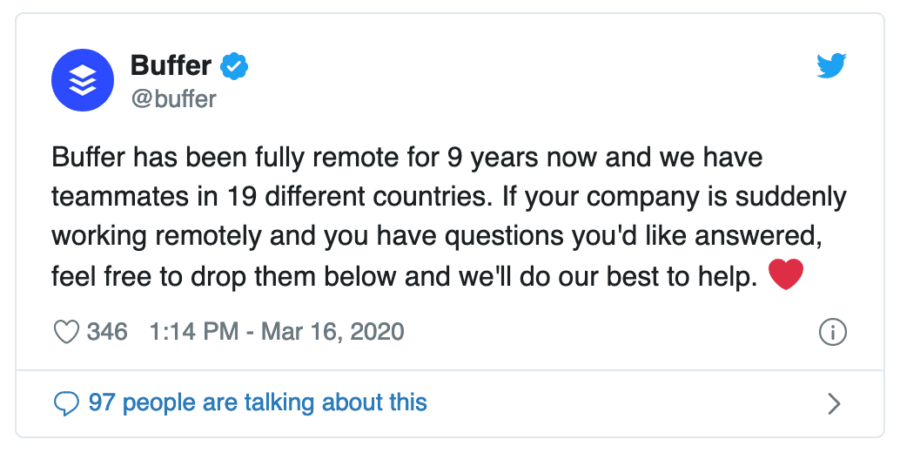Expand the conversation with the right chevron
This screenshot has width=900, height=453.
pos(834,404)
